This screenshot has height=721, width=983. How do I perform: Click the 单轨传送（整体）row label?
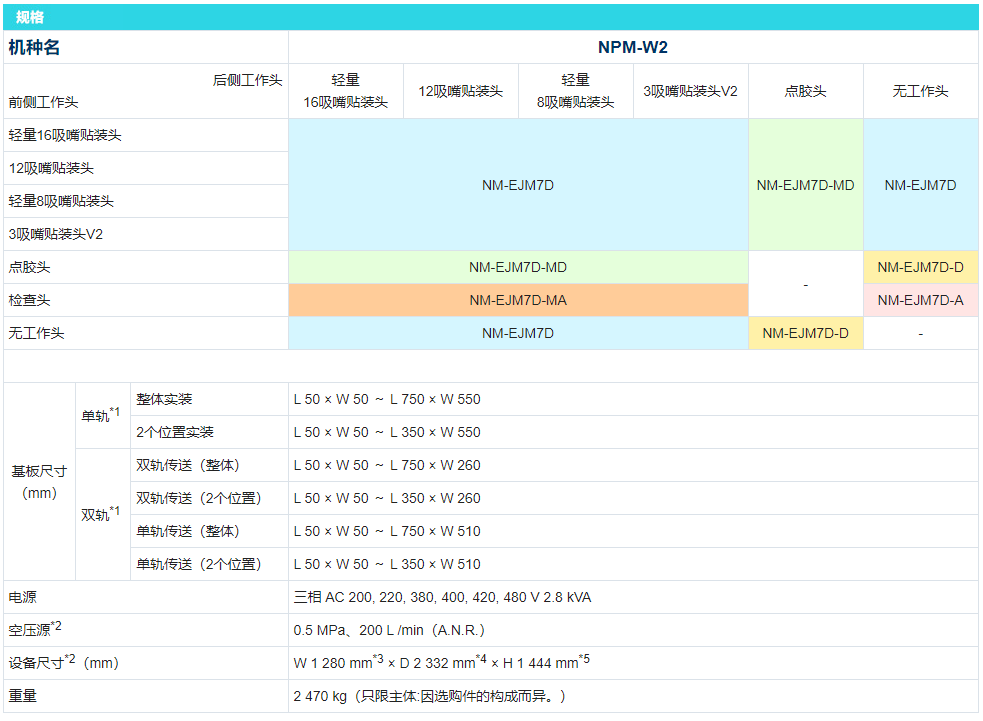click(x=187, y=531)
